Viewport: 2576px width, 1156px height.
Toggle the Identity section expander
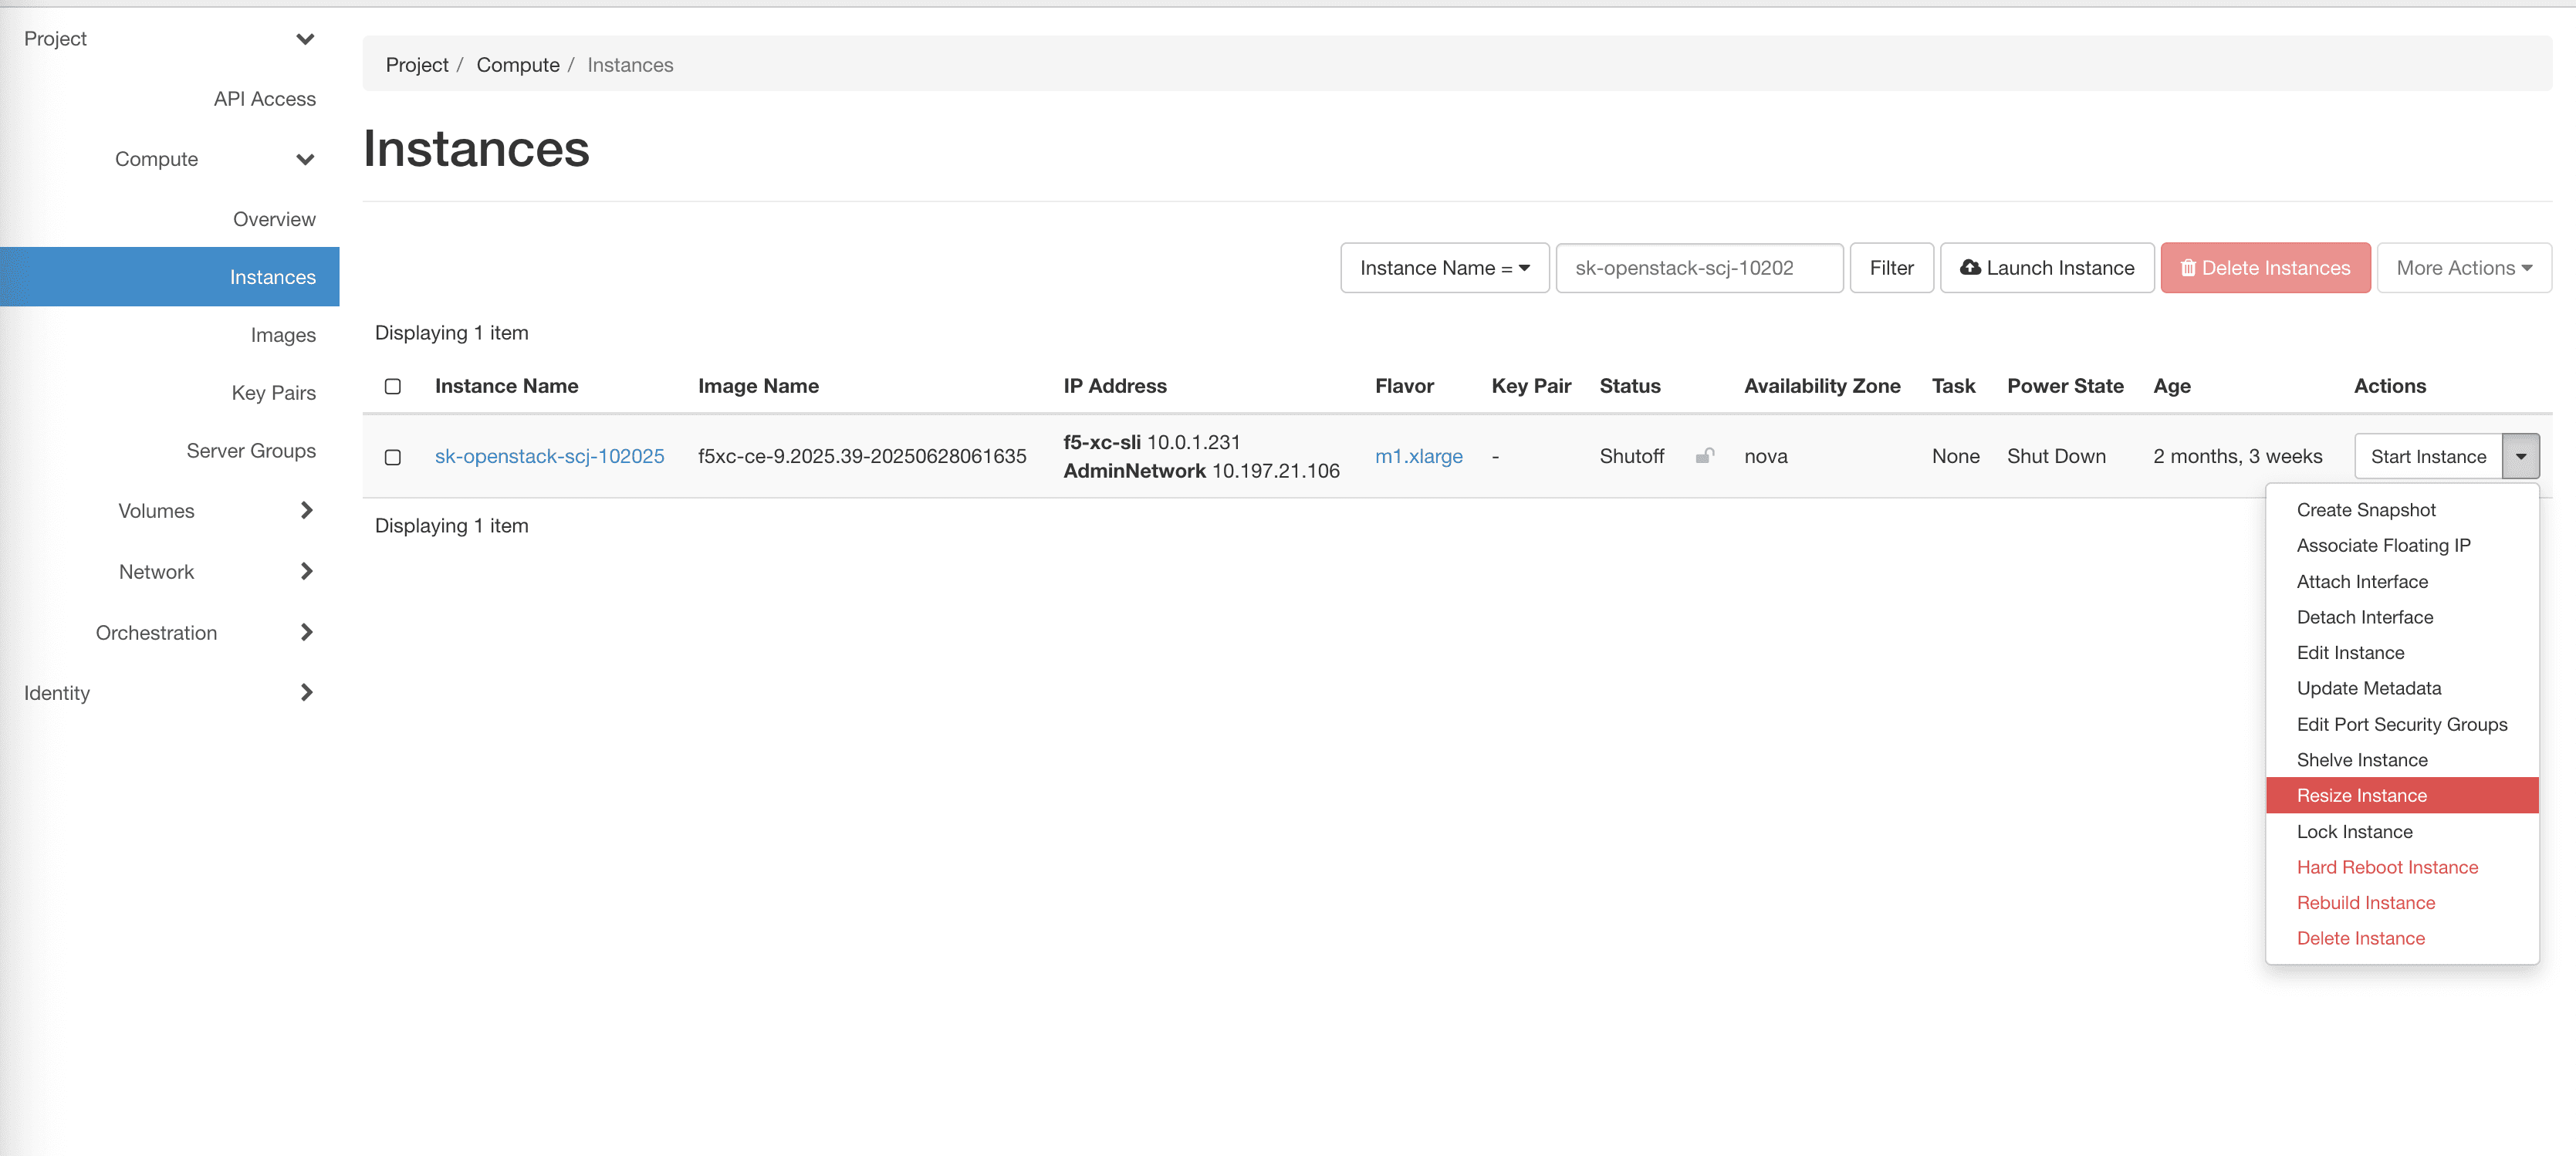(x=306, y=692)
